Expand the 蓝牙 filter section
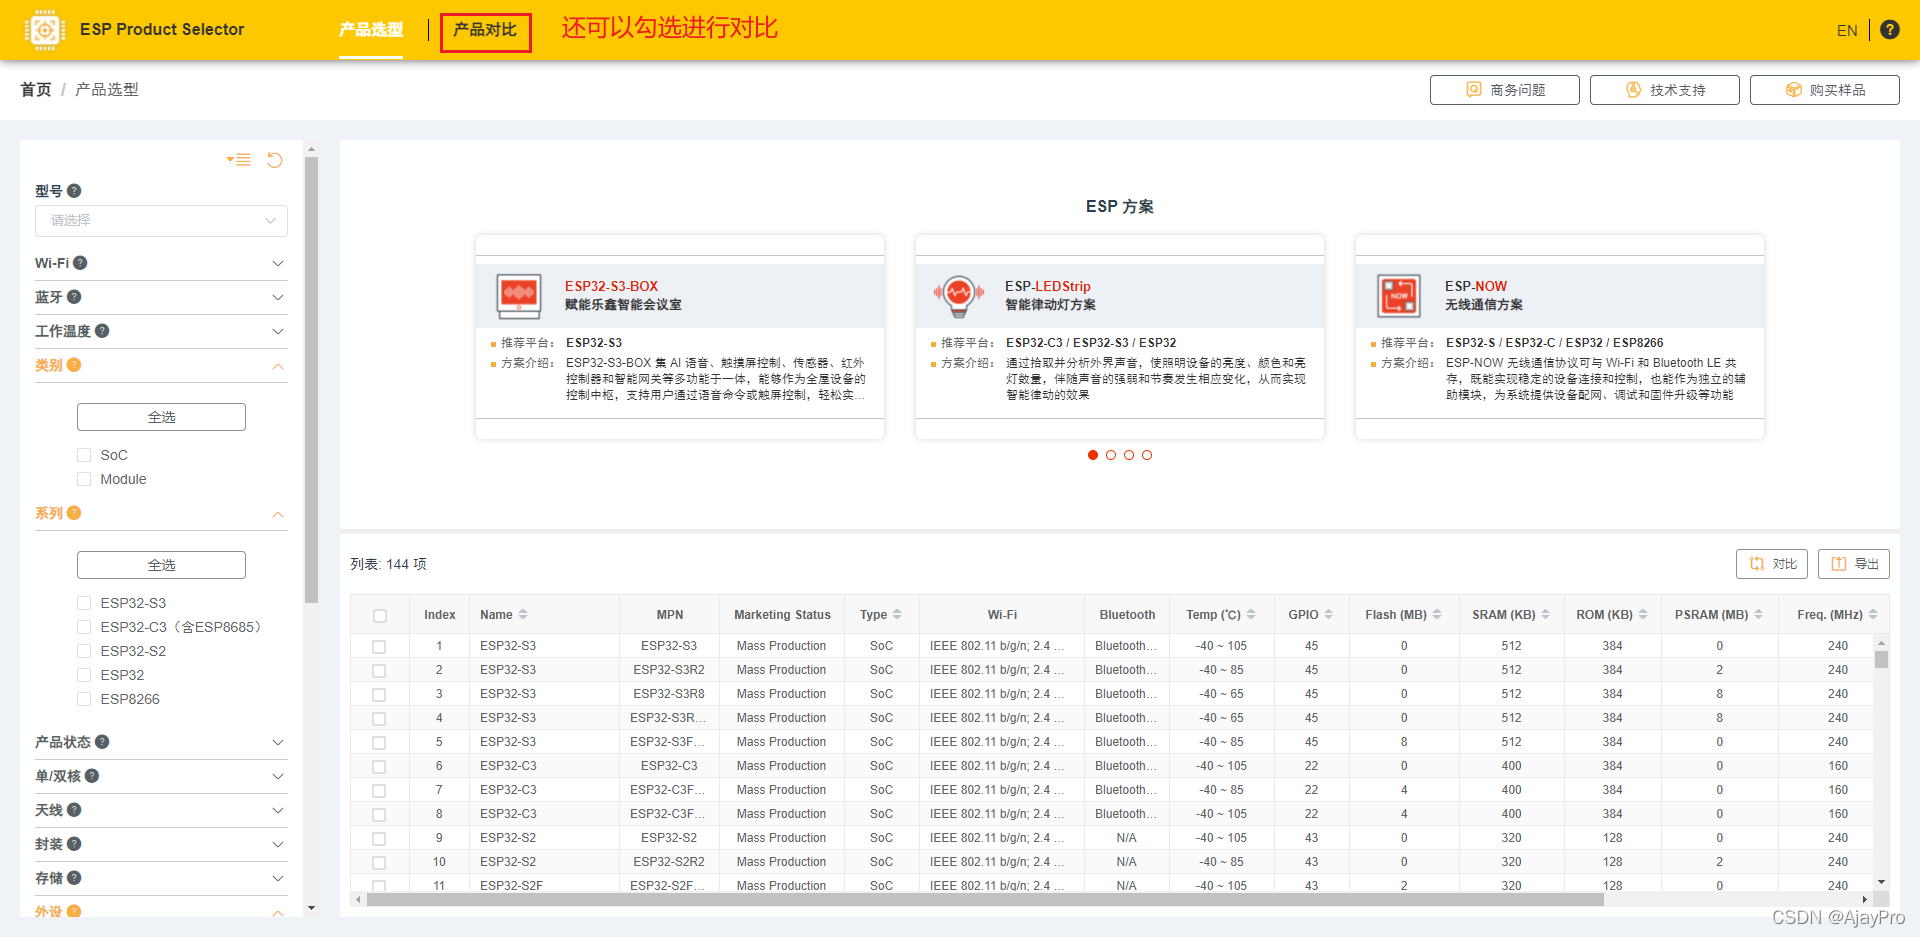 (x=278, y=297)
